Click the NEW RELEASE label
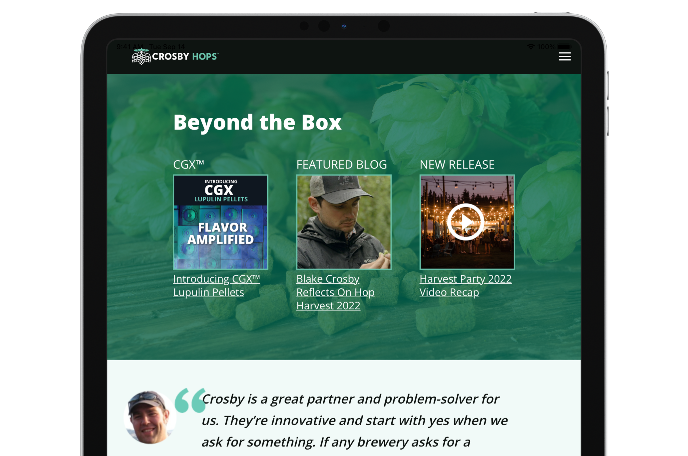Viewport: 688px width, 456px height. tap(457, 165)
